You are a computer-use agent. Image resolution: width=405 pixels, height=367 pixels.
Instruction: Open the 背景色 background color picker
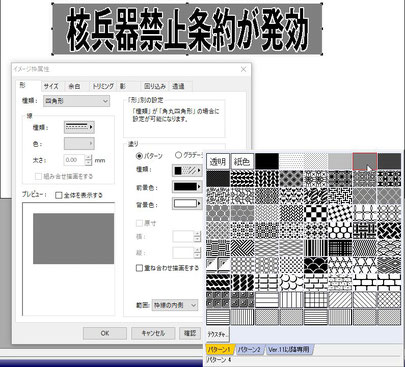pos(187,203)
